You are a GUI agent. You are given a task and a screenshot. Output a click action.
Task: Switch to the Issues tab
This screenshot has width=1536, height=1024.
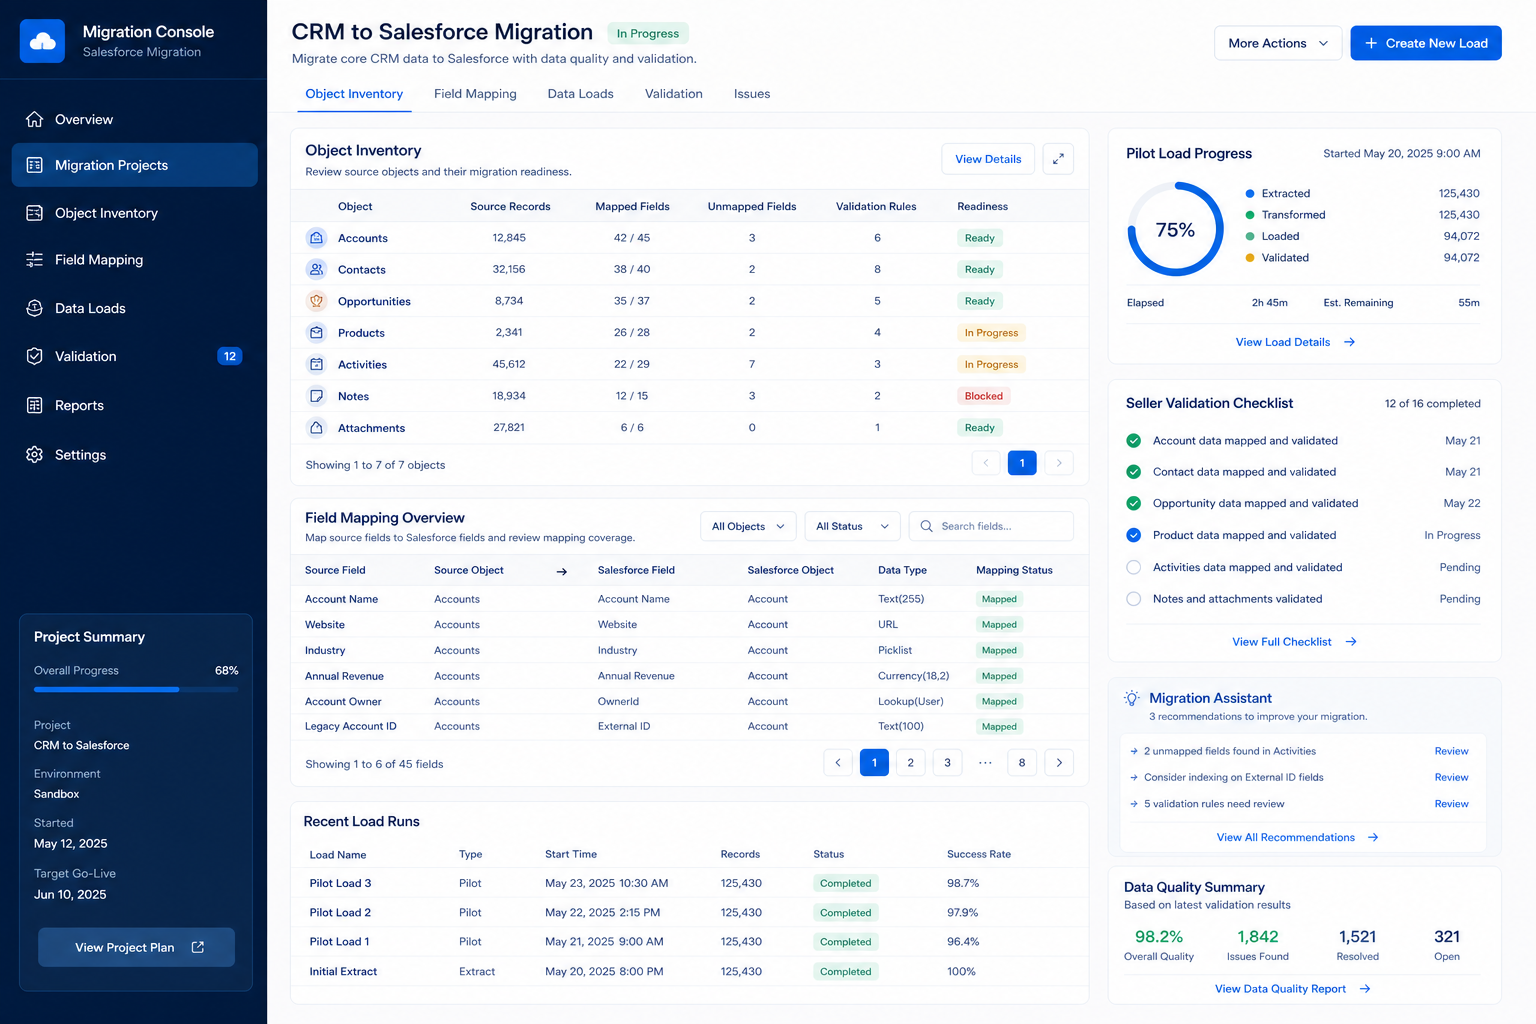752,94
